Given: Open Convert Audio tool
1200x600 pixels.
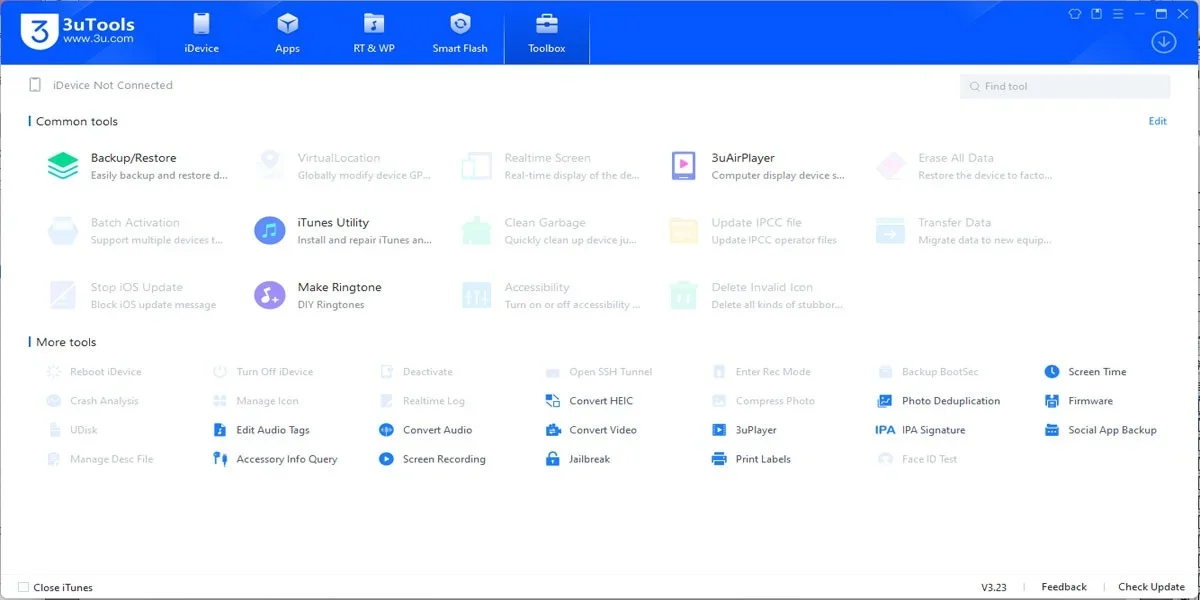Looking at the screenshot, I should tap(425, 430).
